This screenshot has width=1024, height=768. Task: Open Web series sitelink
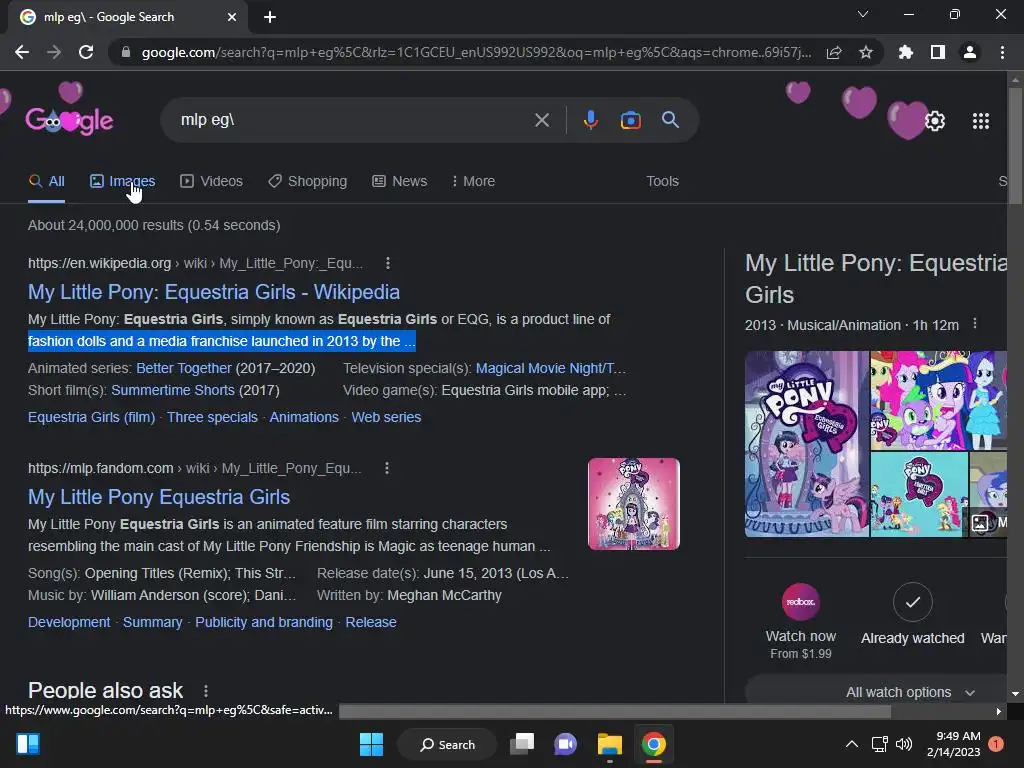coord(386,417)
